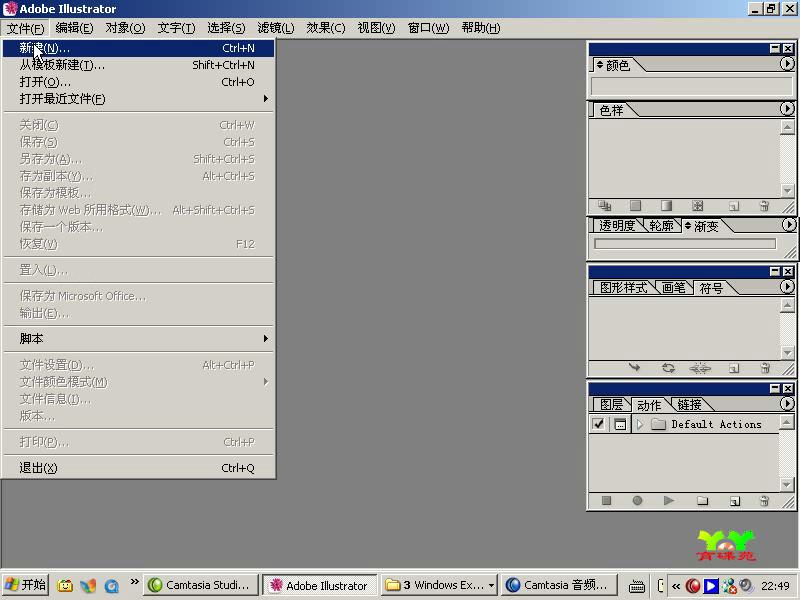Click Show Gradient Swatches icon

(666, 206)
